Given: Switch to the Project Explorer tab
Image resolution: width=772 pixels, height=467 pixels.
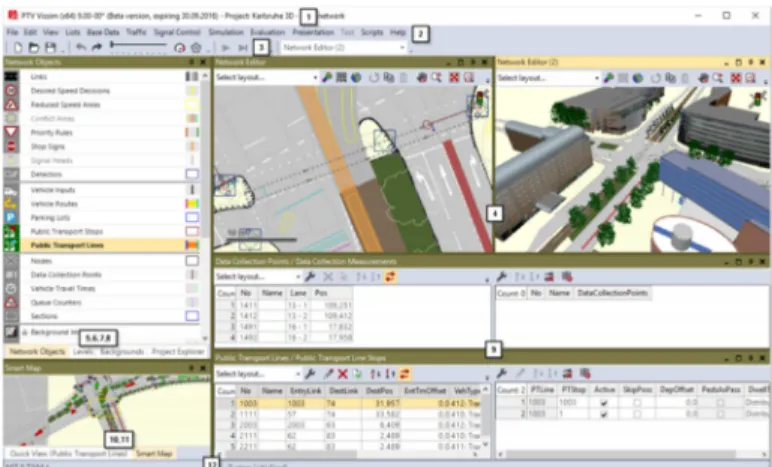Looking at the screenshot, I should (x=178, y=351).
